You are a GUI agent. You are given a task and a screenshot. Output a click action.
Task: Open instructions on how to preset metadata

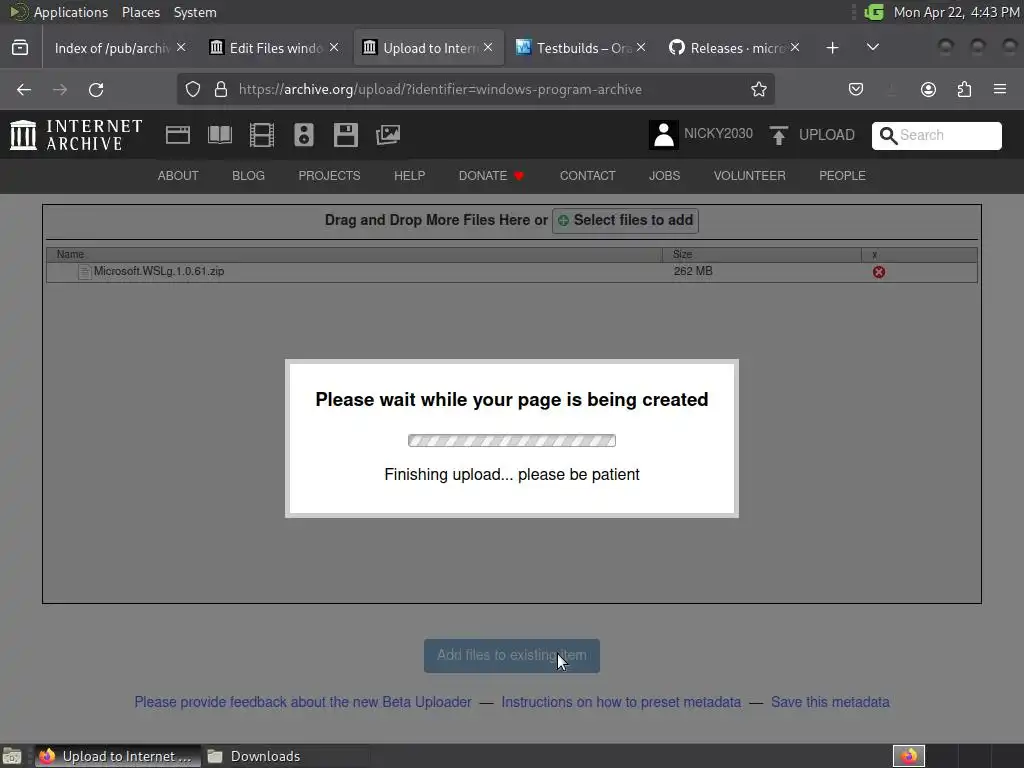tap(621, 702)
